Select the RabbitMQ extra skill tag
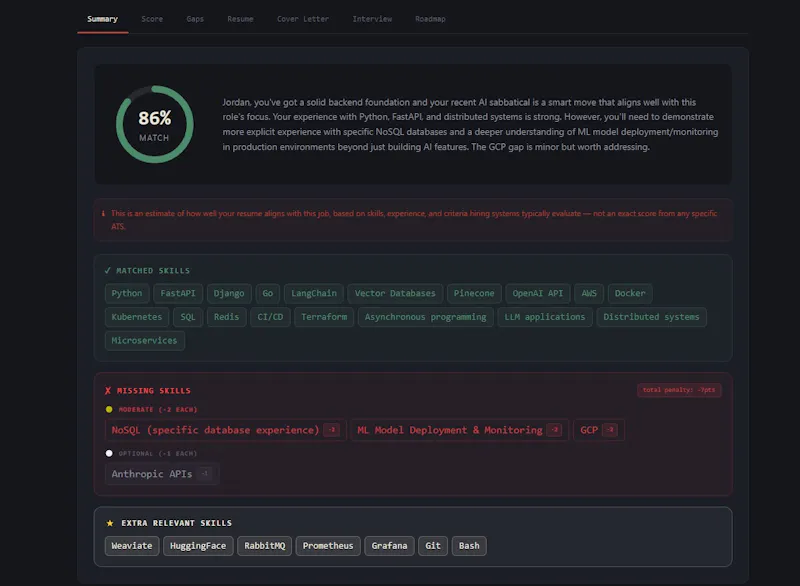 265,546
